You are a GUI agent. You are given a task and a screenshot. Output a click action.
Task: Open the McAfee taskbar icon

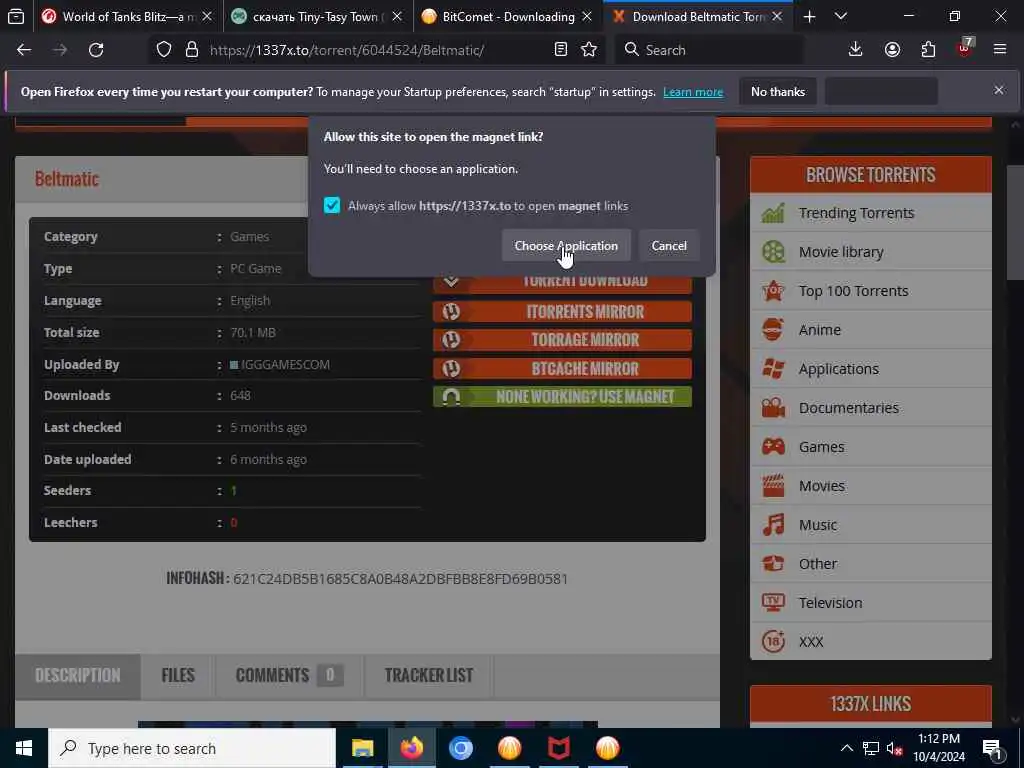click(558, 748)
